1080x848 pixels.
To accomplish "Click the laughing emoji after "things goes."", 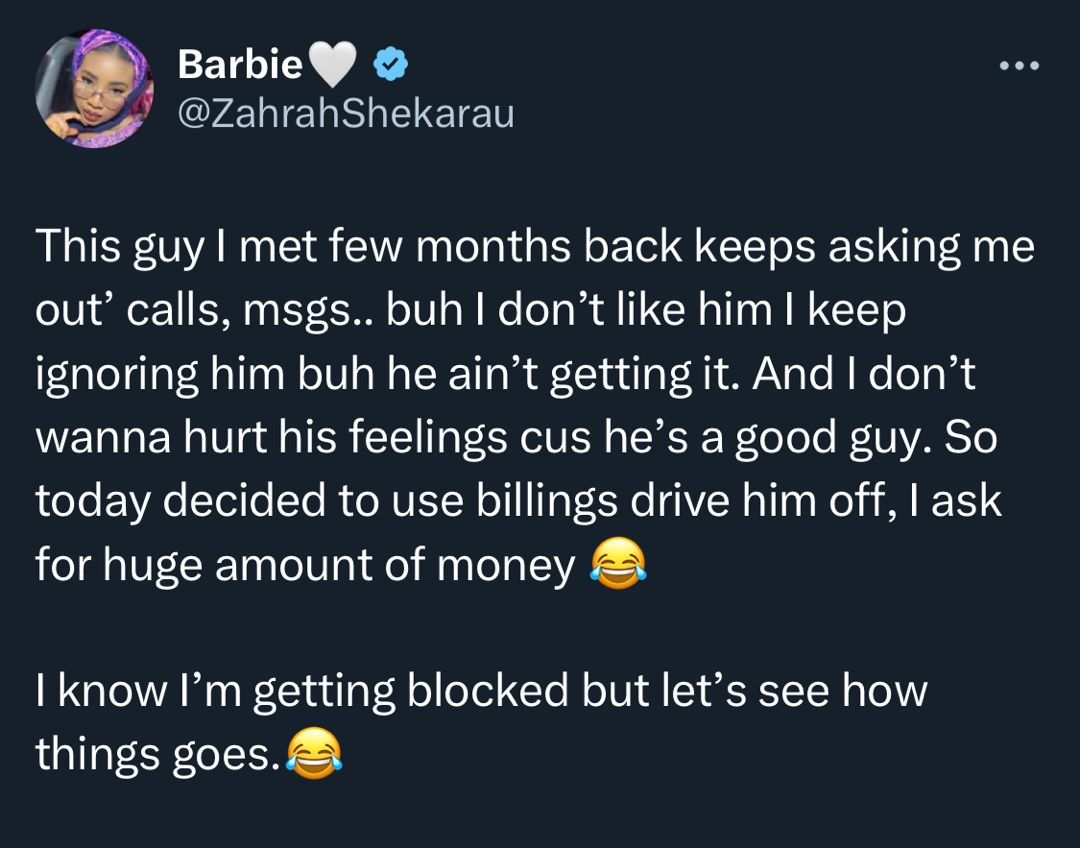I will 313,754.
